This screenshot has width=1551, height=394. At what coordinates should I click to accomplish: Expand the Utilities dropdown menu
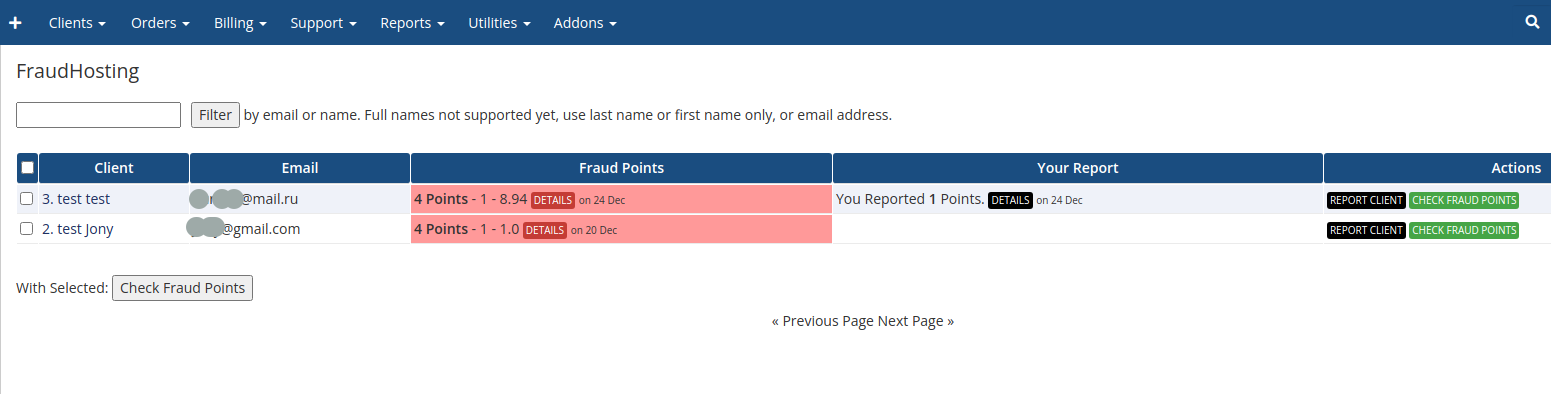pos(499,22)
